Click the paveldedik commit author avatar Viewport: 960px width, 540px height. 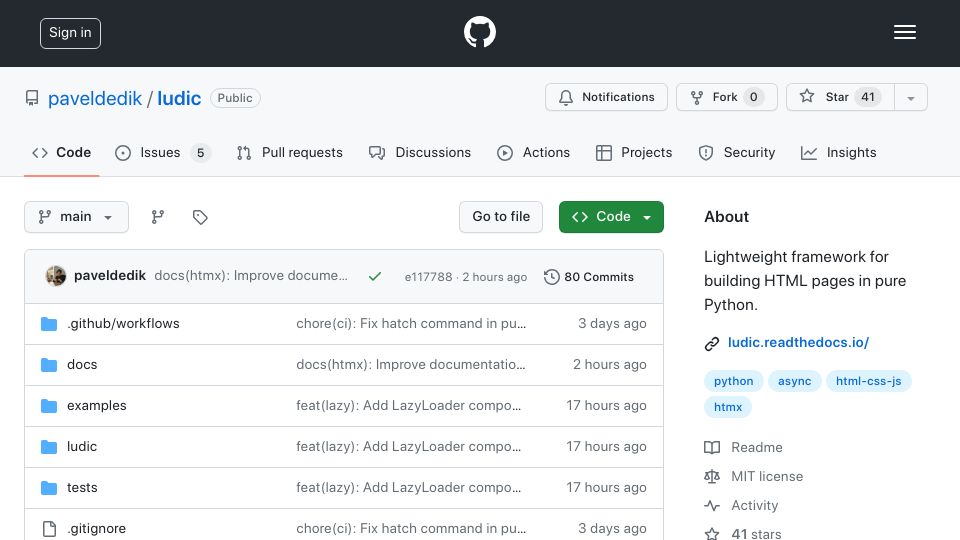point(56,276)
